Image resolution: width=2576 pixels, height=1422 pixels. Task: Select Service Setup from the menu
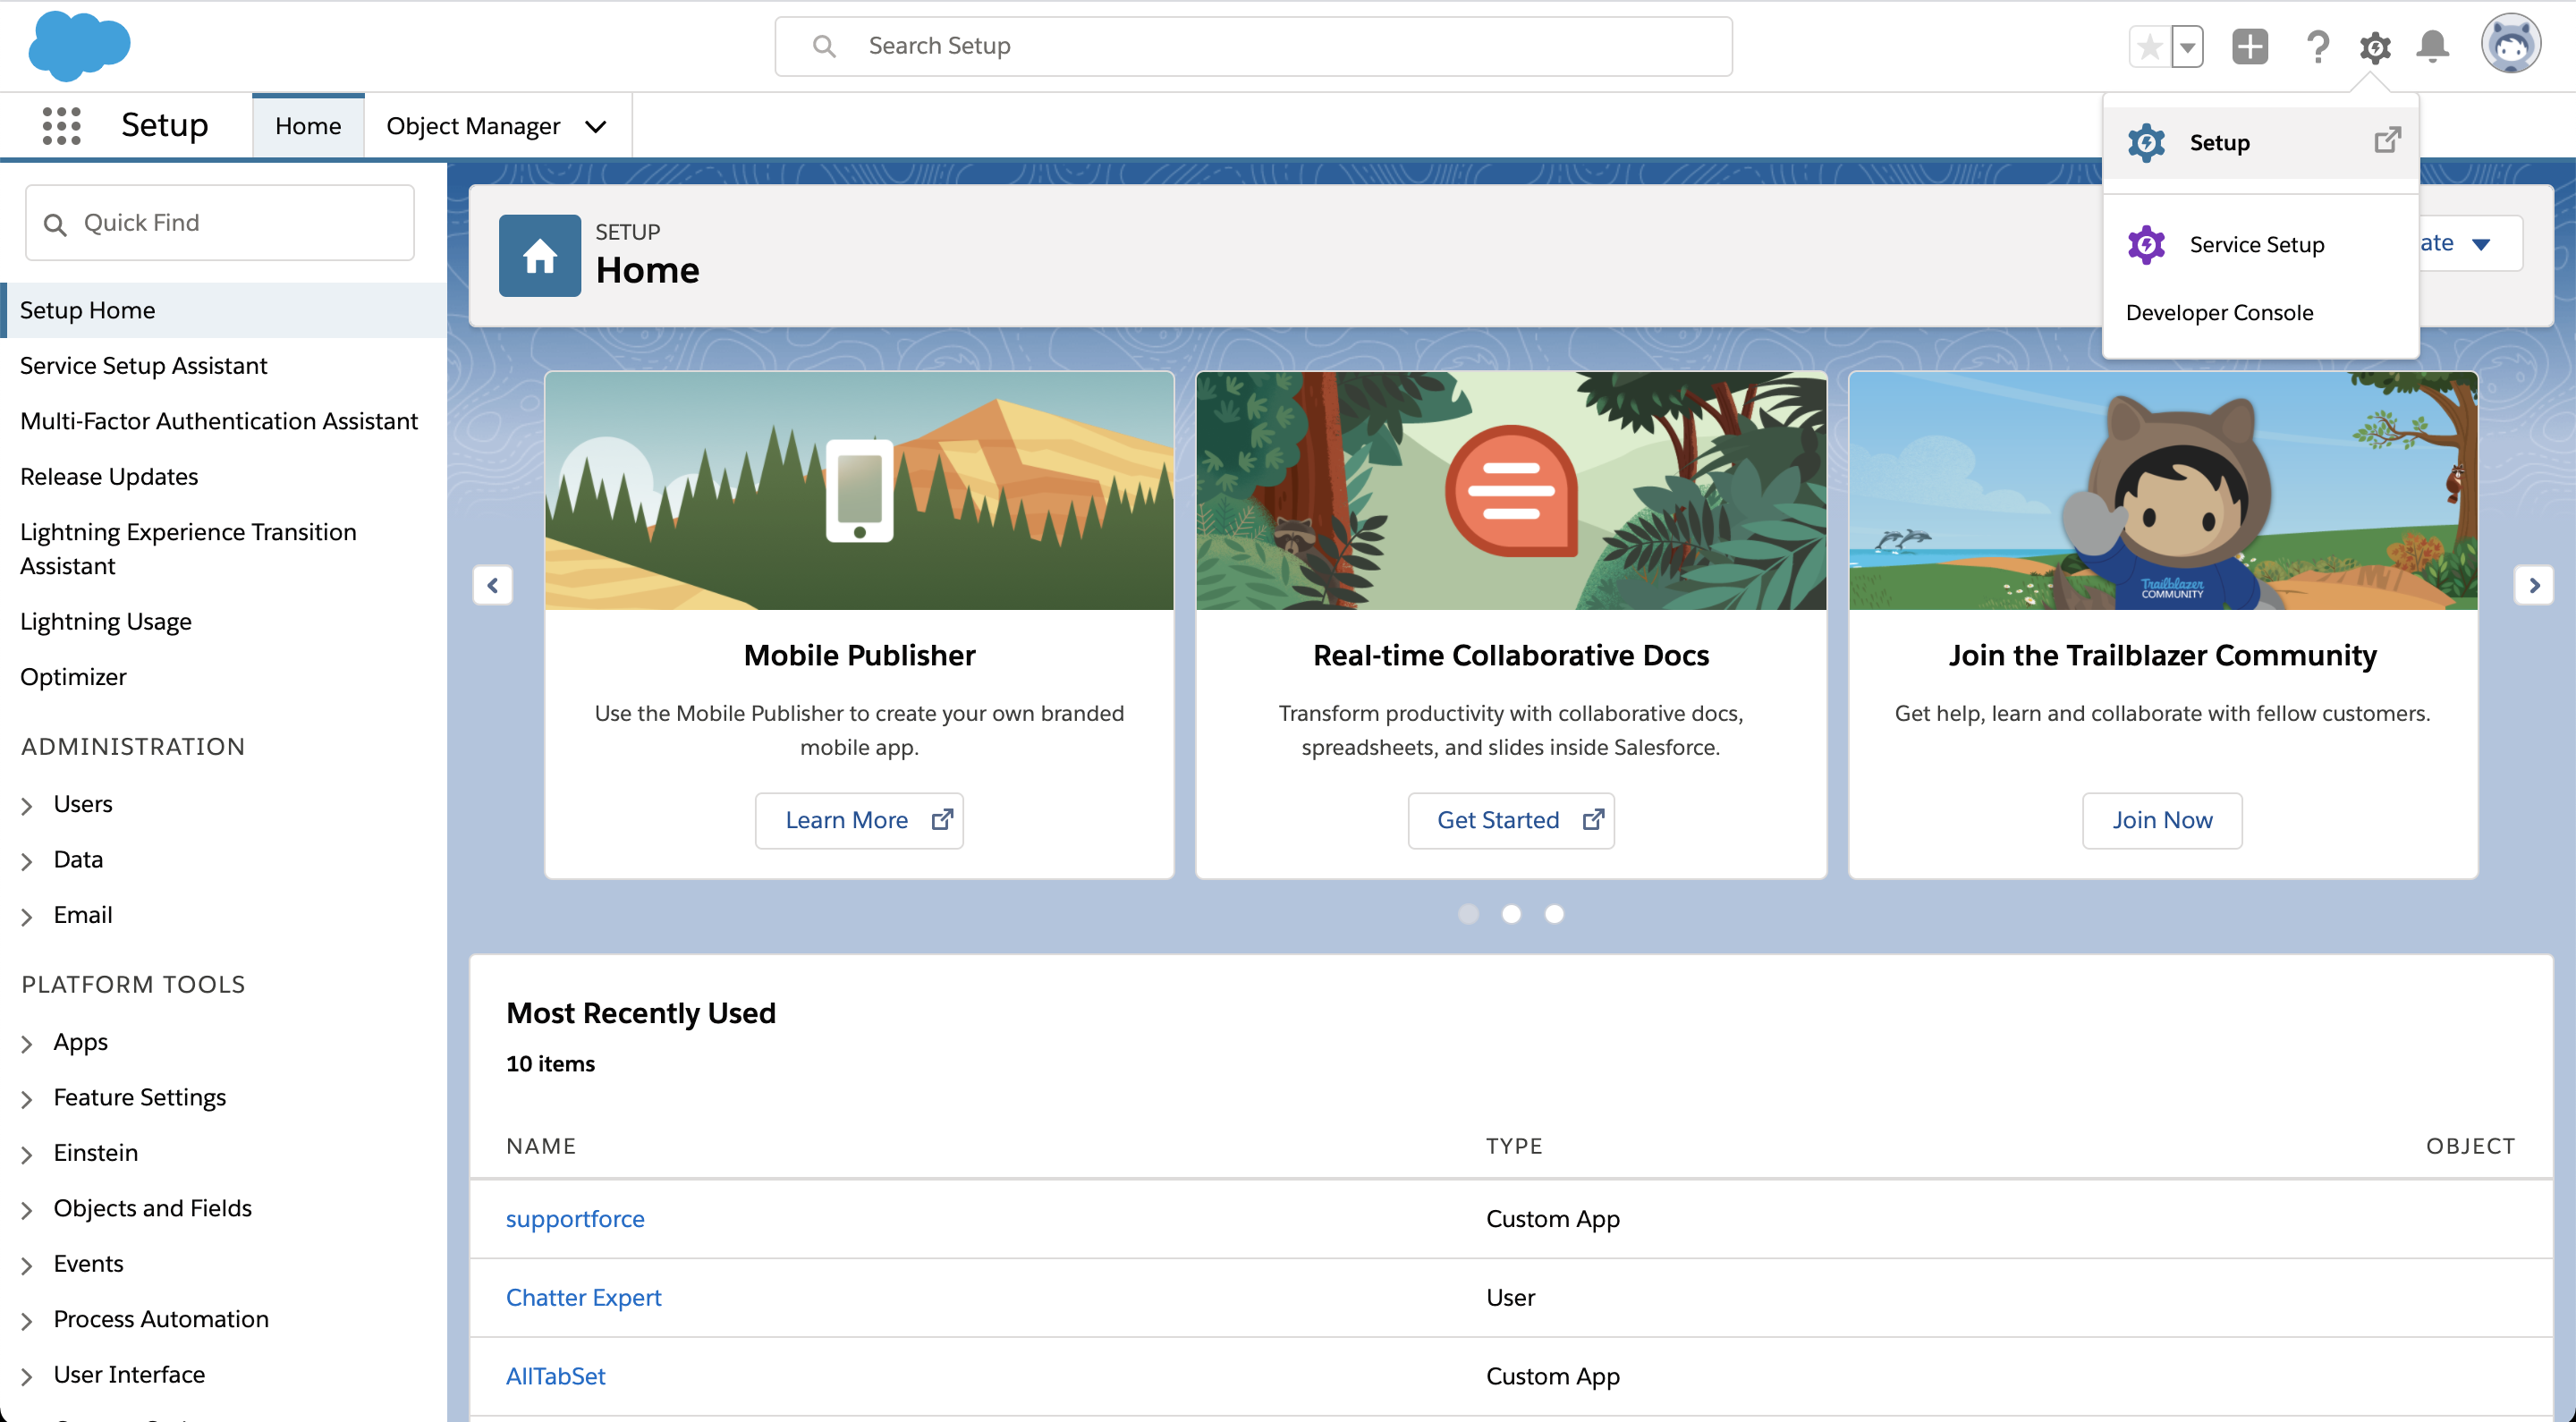[x=2260, y=245]
